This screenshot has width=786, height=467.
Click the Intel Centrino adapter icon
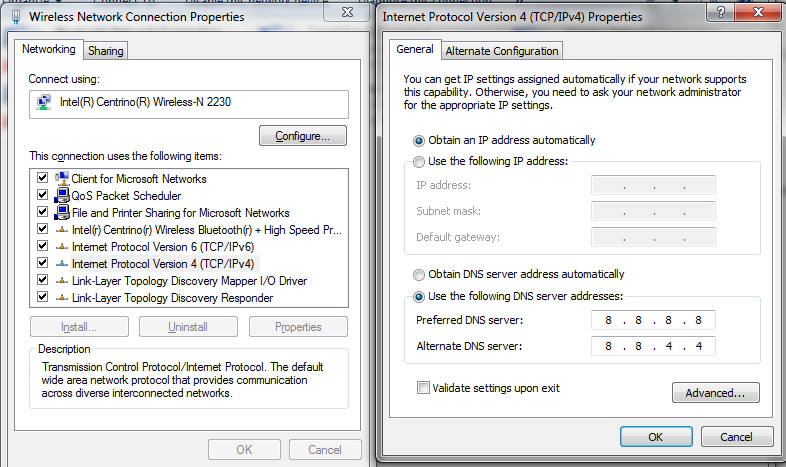45,103
